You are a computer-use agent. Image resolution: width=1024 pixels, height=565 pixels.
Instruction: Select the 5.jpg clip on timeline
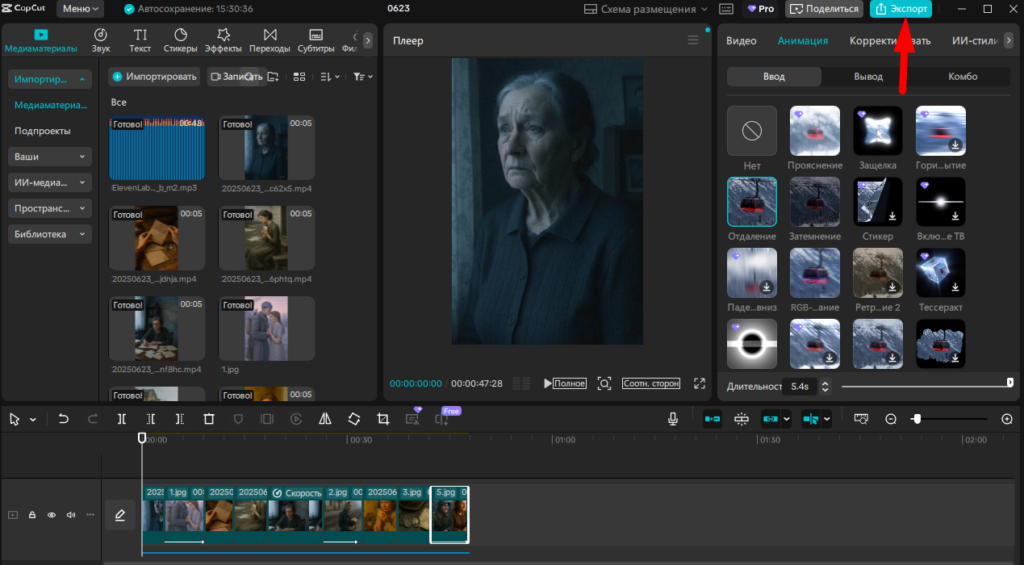449,515
